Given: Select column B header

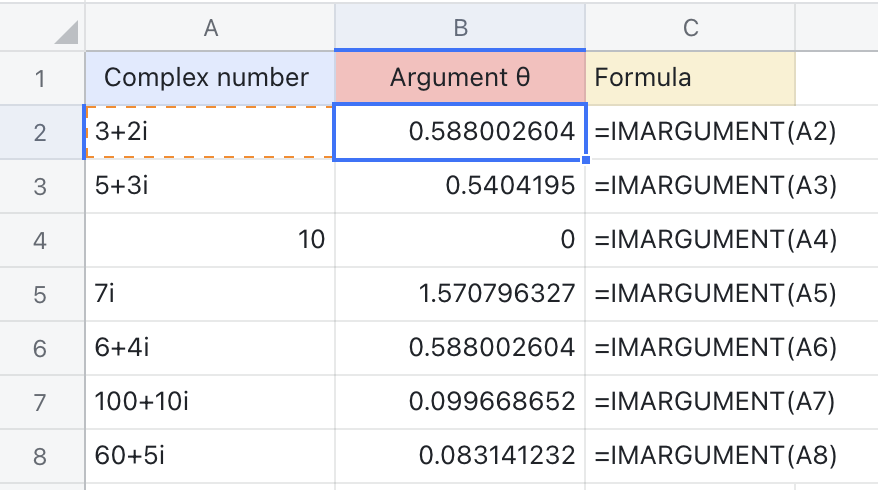Looking at the screenshot, I should tap(460, 28).
